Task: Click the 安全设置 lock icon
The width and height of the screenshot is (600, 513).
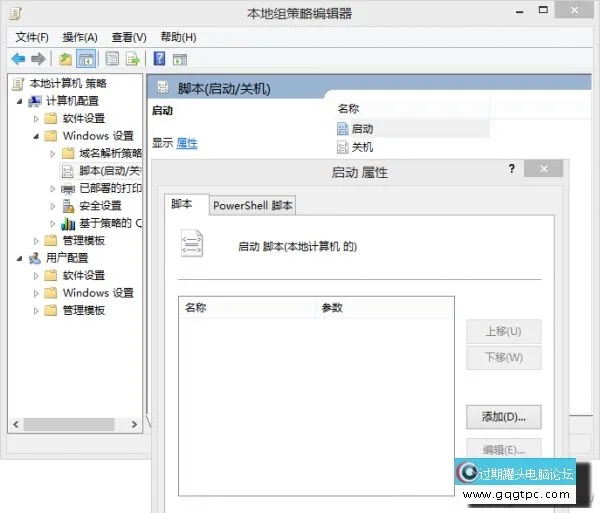Action: (x=68, y=206)
